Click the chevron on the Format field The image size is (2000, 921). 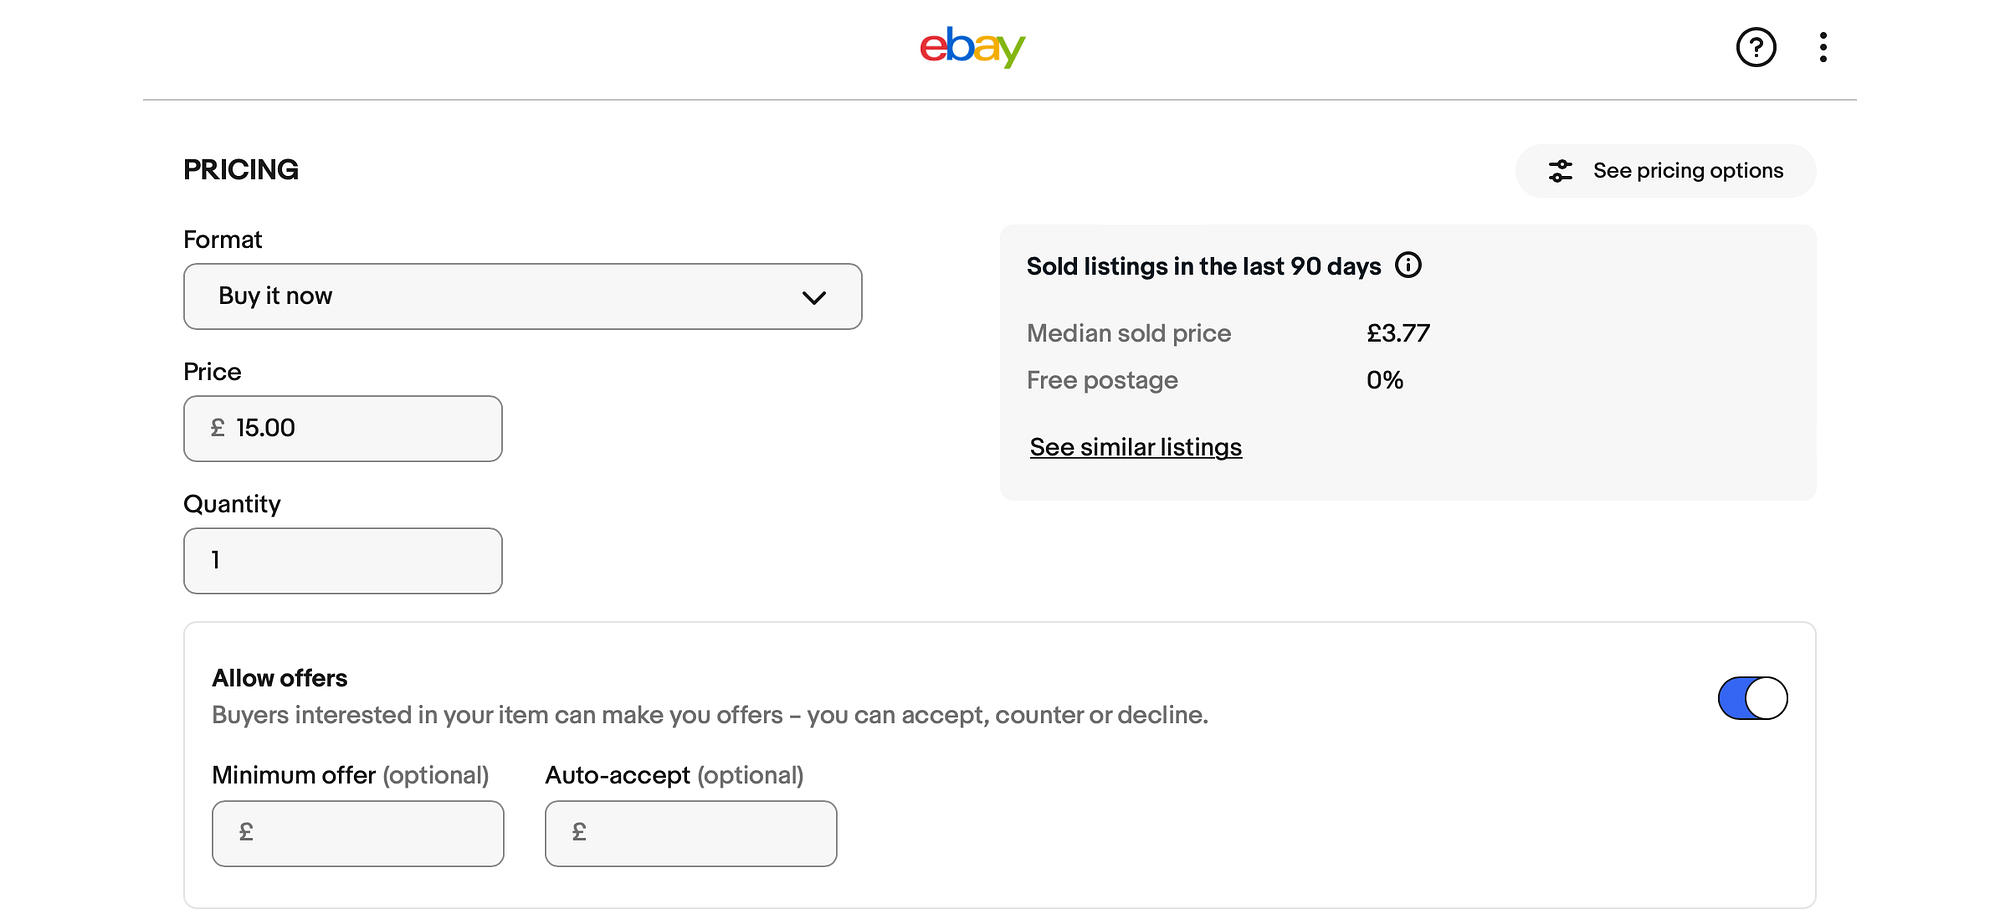click(815, 296)
